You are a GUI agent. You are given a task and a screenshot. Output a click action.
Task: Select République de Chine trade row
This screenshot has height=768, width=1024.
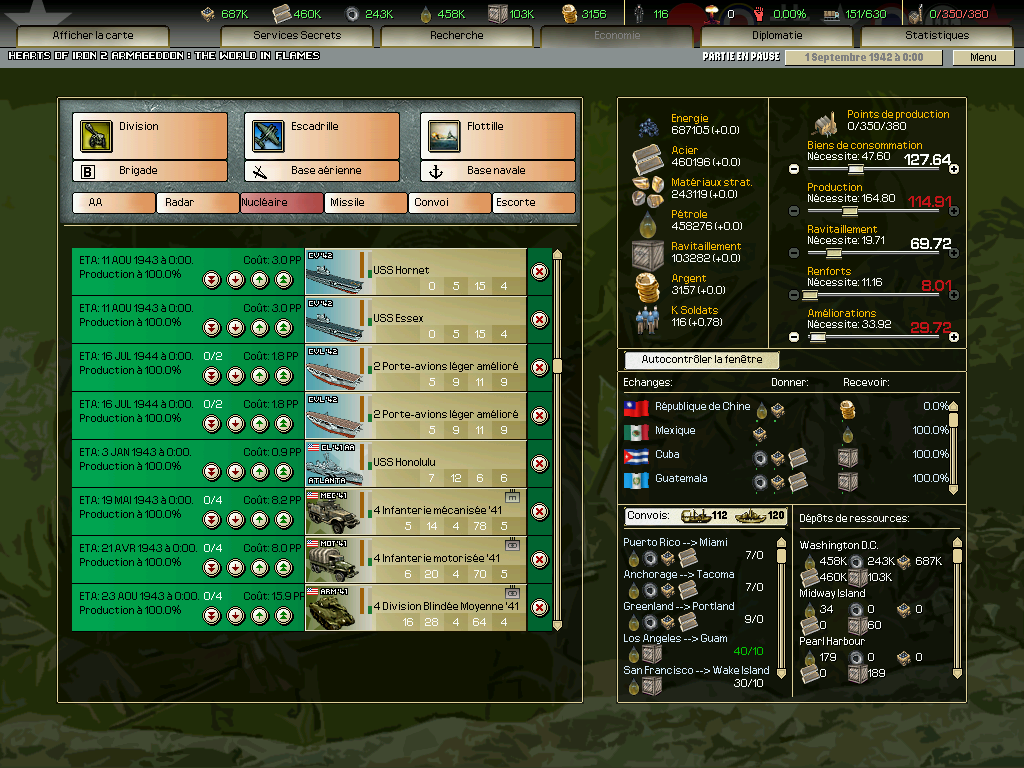[x=786, y=408]
